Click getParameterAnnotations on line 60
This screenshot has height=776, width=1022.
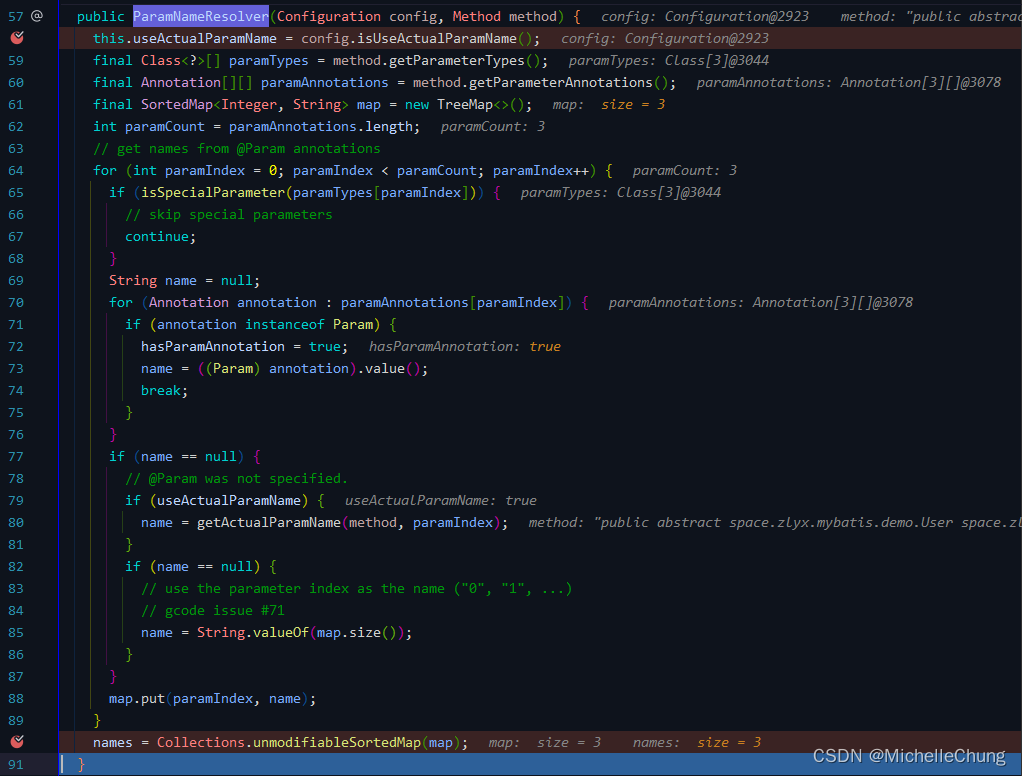561,83
